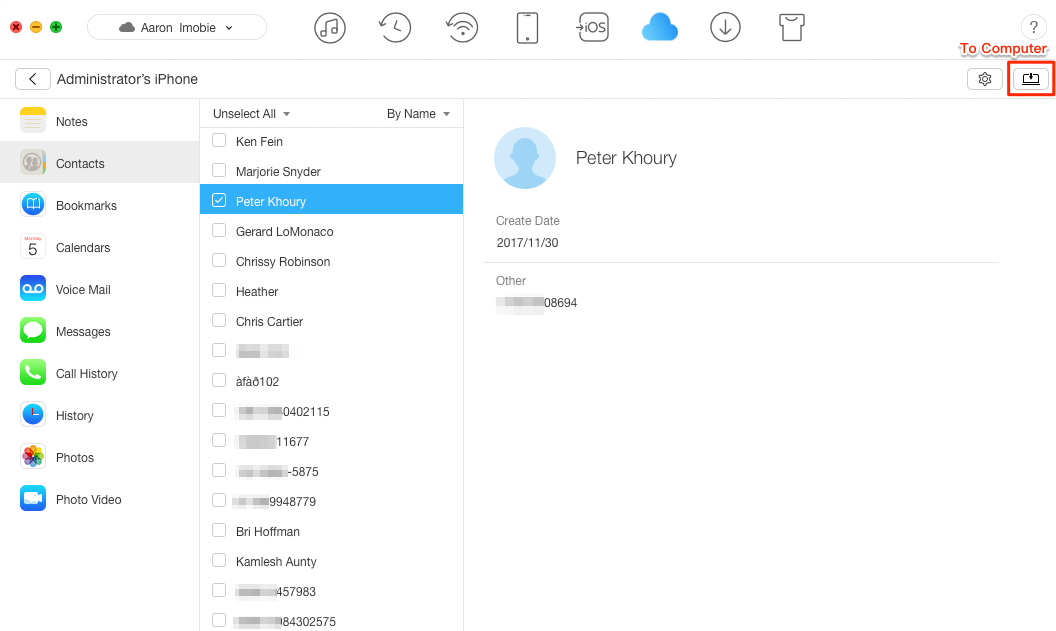Check Gerard LoMonaco contact checkbox
The image size is (1056, 631).
219,230
